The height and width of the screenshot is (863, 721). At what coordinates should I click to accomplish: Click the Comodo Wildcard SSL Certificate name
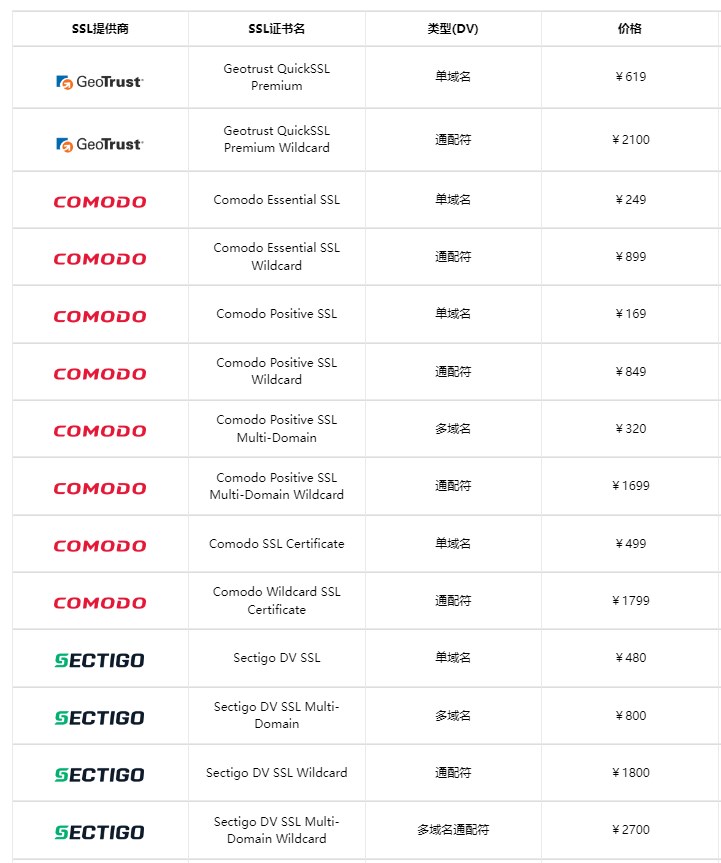[x=276, y=600]
